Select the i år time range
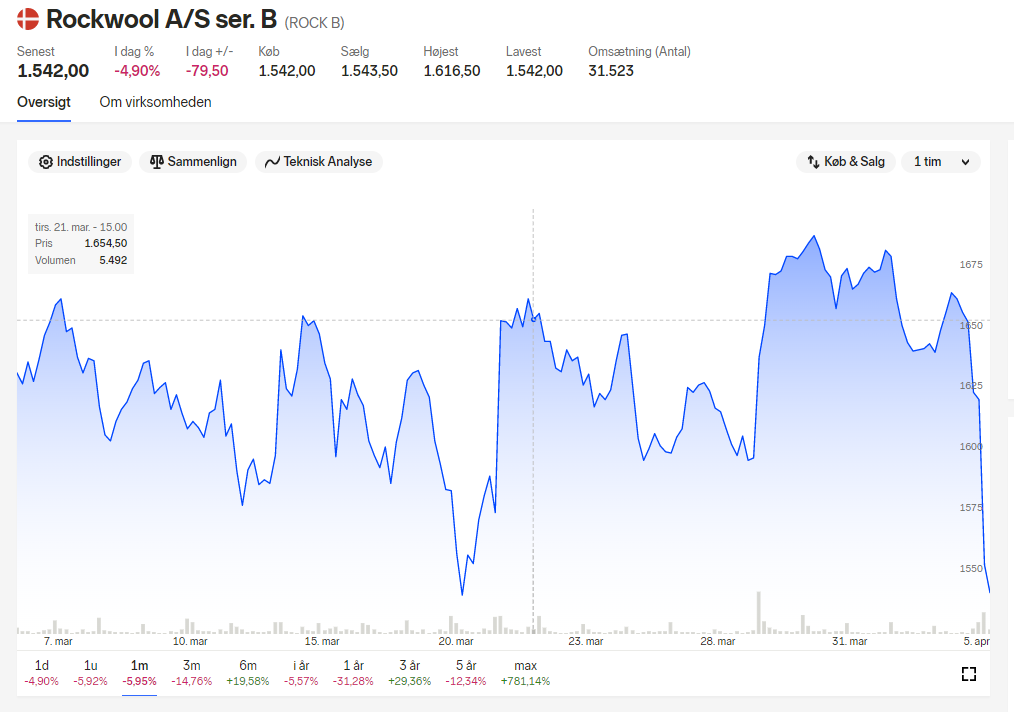This screenshot has height=712, width=1014. coord(301,673)
